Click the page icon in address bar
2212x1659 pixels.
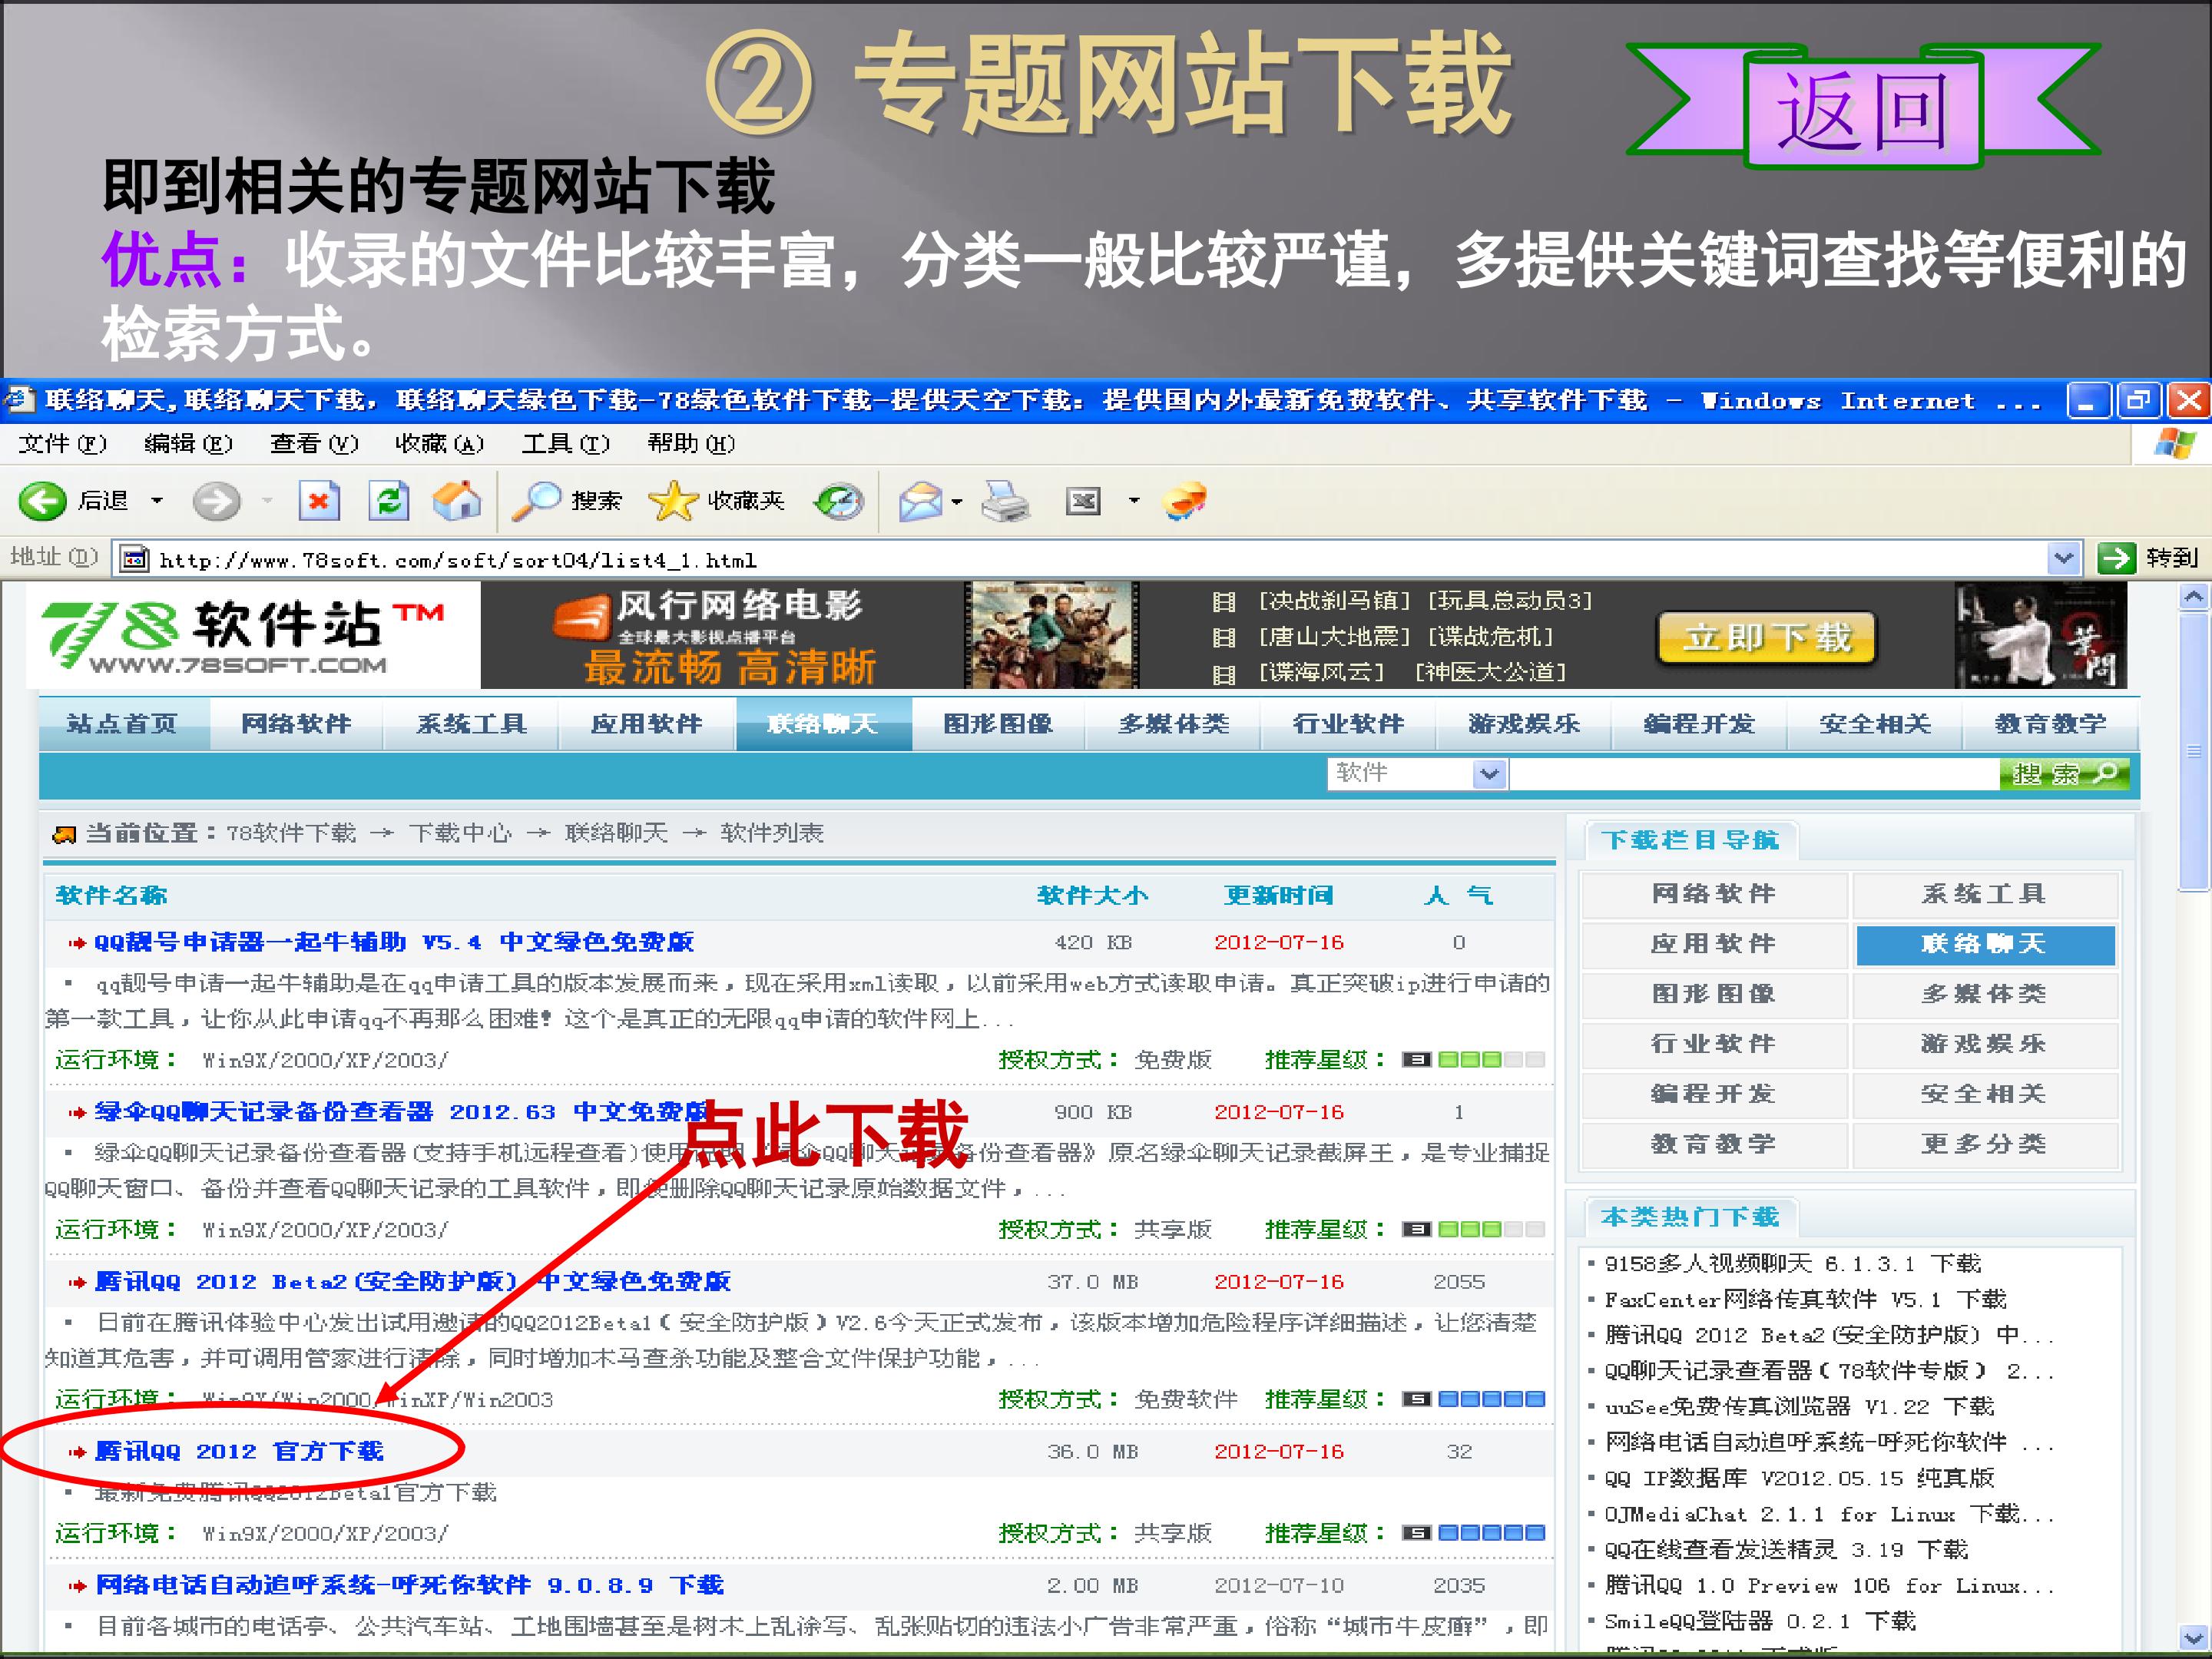click(134, 559)
